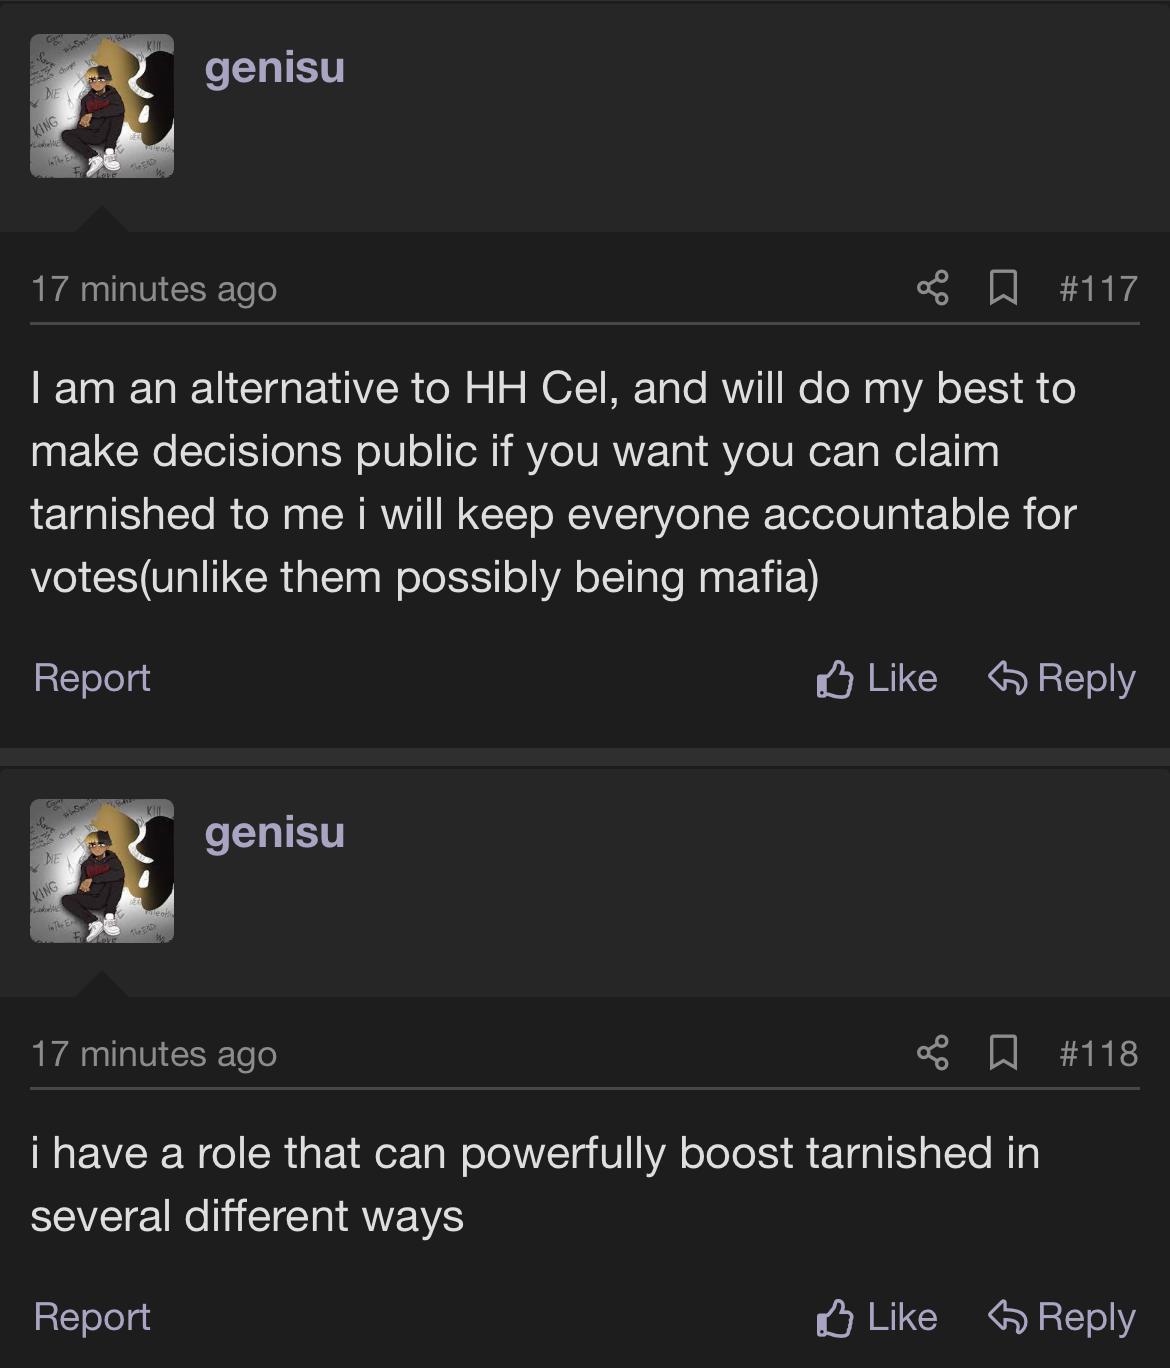Report post #118
The height and width of the screenshot is (1368, 1170).
92,1317
